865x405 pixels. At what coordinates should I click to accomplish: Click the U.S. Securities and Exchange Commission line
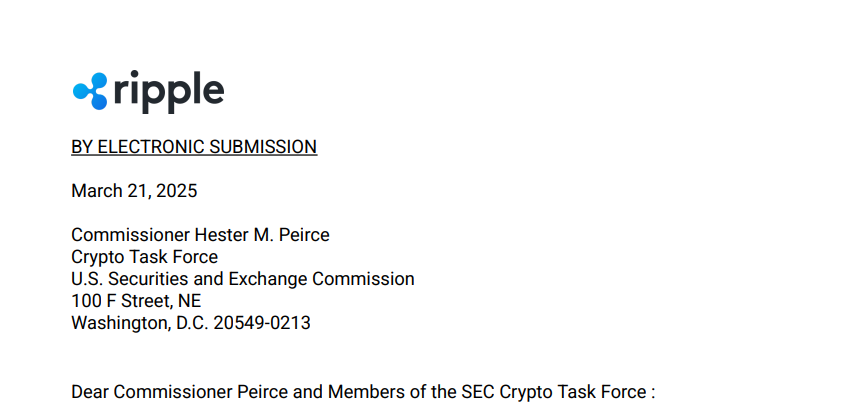[243, 279]
